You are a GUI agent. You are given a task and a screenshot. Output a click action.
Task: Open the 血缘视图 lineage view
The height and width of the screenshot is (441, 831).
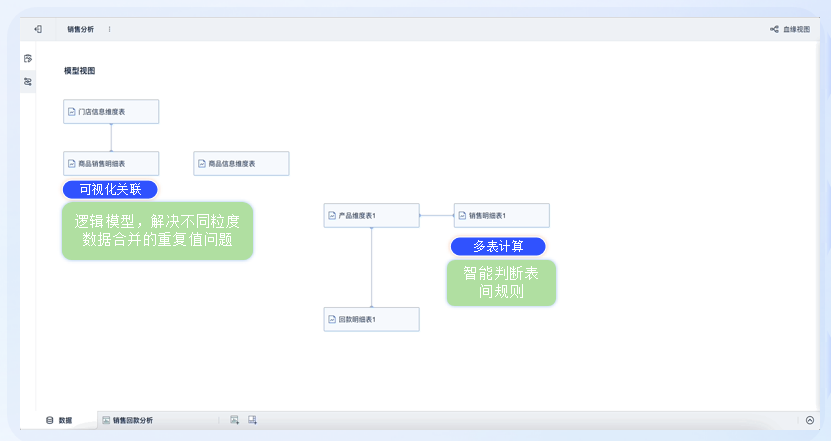[790, 29]
